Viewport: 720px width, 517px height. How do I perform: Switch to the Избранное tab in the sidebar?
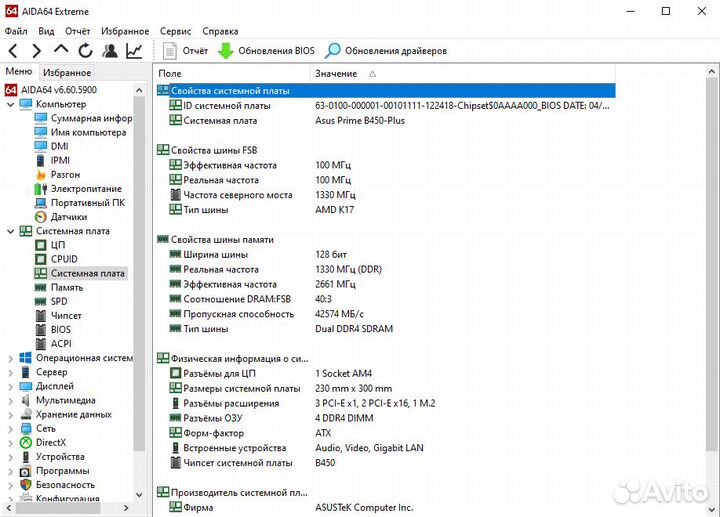67,73
